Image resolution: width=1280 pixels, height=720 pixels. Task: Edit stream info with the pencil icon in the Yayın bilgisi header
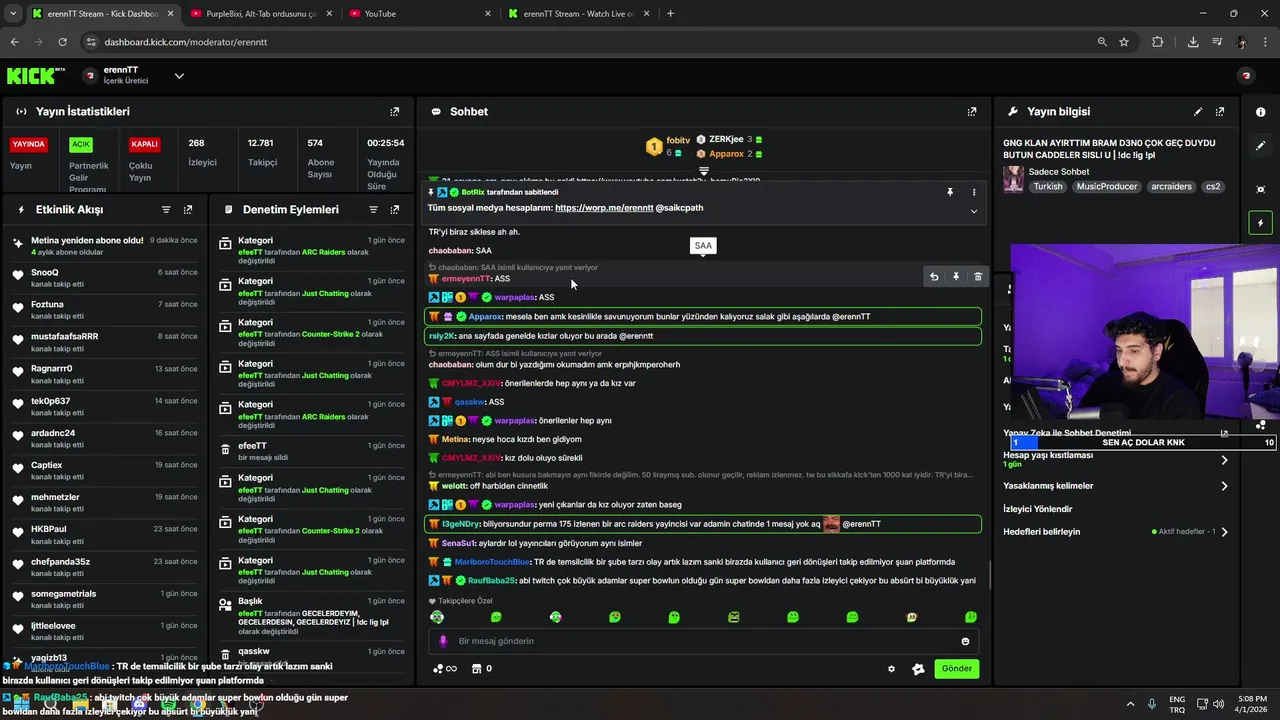point(1198,112)
